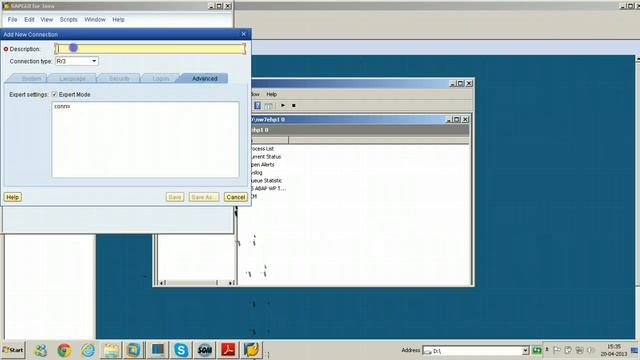Switch to the Language tab

click(x=72, y=78)
